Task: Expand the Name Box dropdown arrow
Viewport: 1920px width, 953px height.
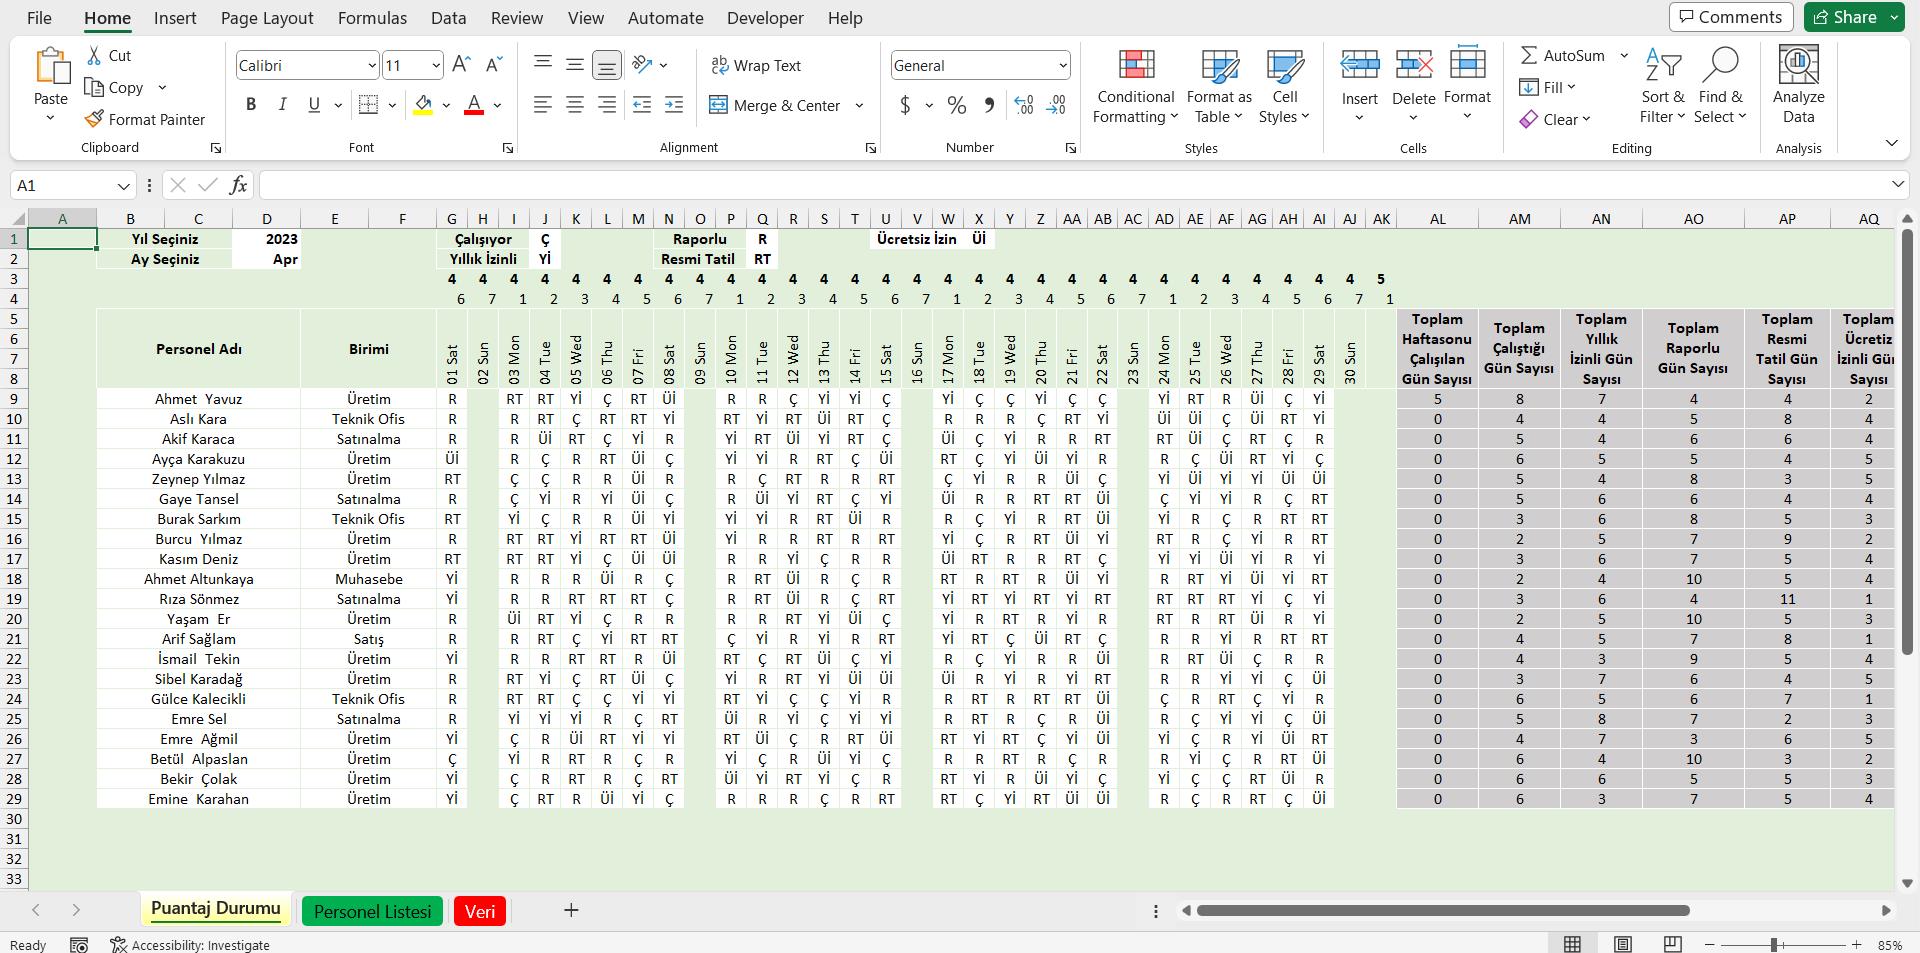Action: pos(123,186)
